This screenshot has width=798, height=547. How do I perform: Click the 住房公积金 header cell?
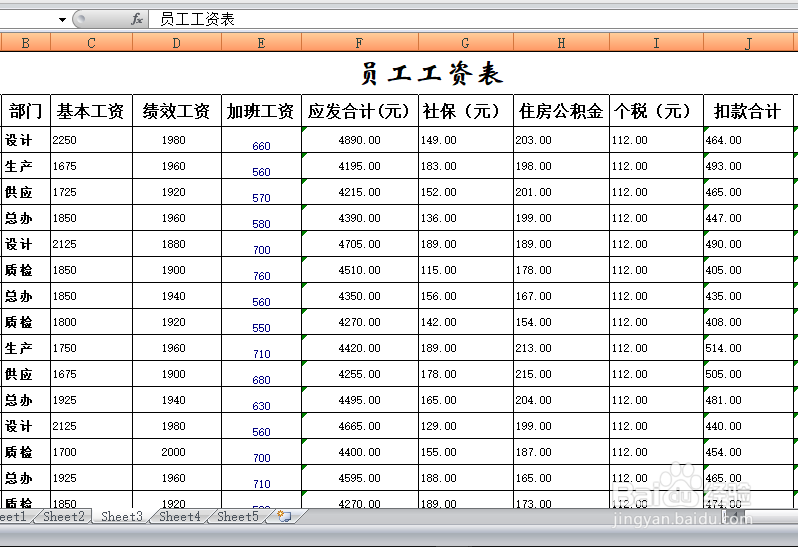point(561,110)
